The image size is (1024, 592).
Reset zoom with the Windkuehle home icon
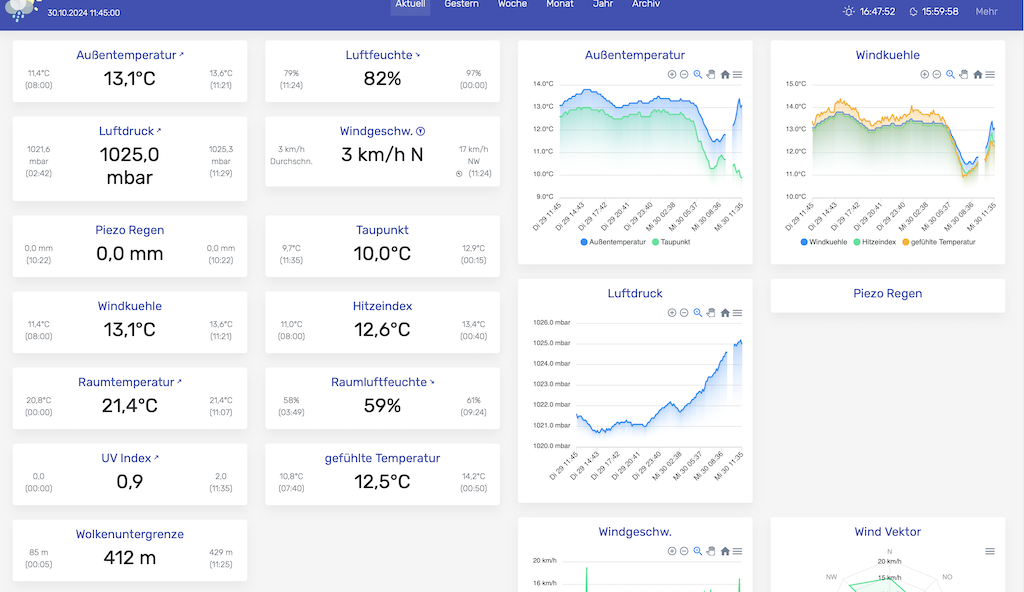pos(978,74)
